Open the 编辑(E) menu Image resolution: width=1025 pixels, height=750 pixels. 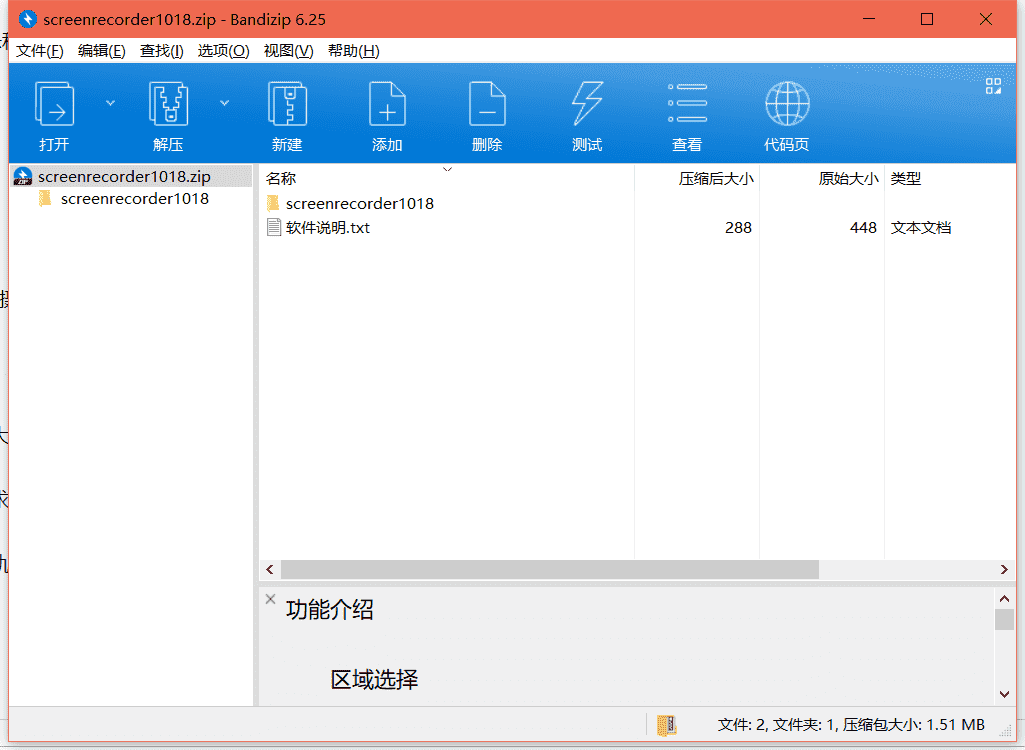pos(101,50)
